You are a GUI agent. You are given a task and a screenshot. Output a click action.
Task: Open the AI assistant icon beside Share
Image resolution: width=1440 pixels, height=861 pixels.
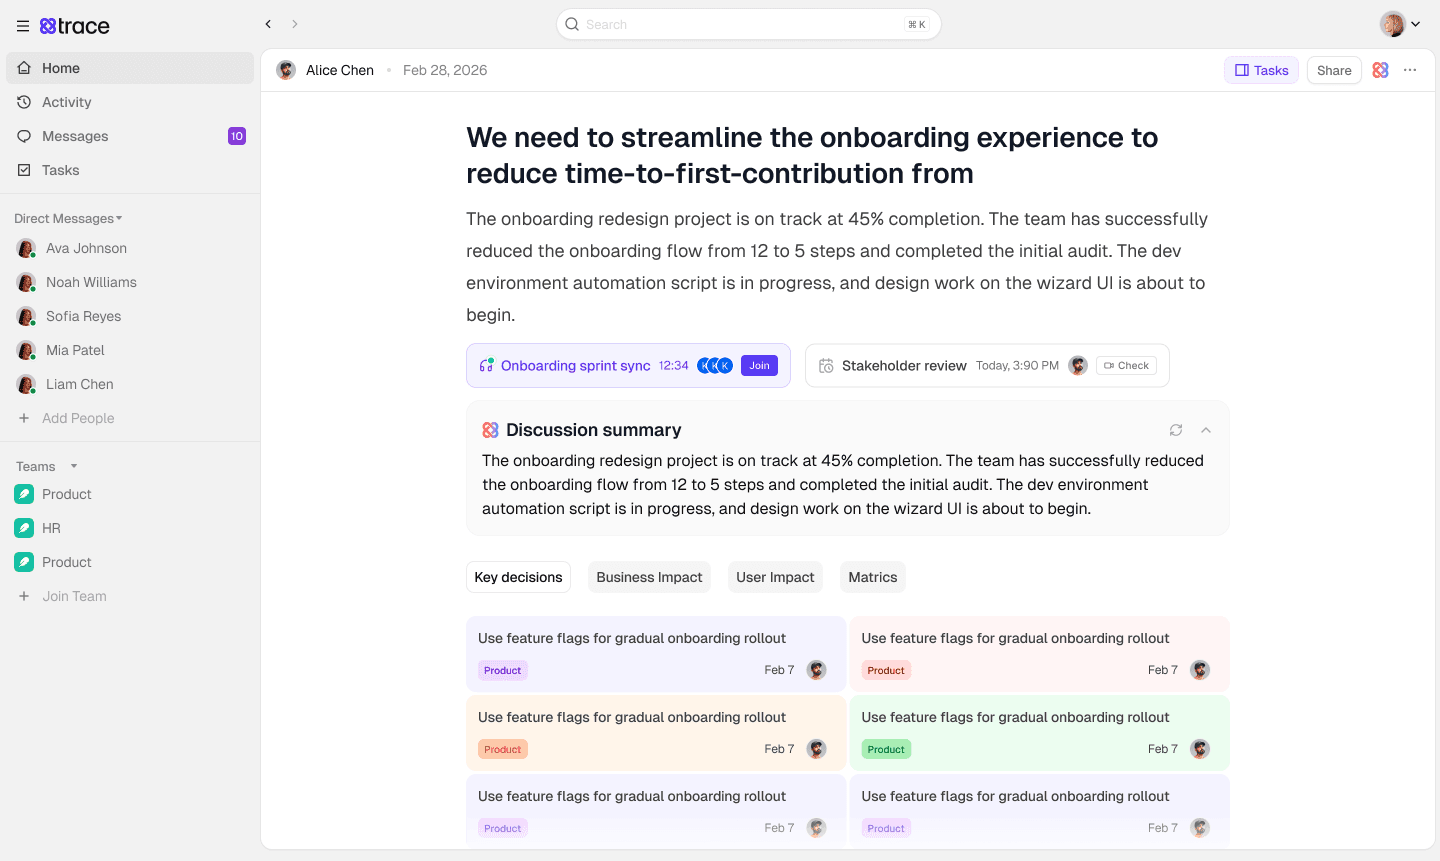click(1381, 70)
